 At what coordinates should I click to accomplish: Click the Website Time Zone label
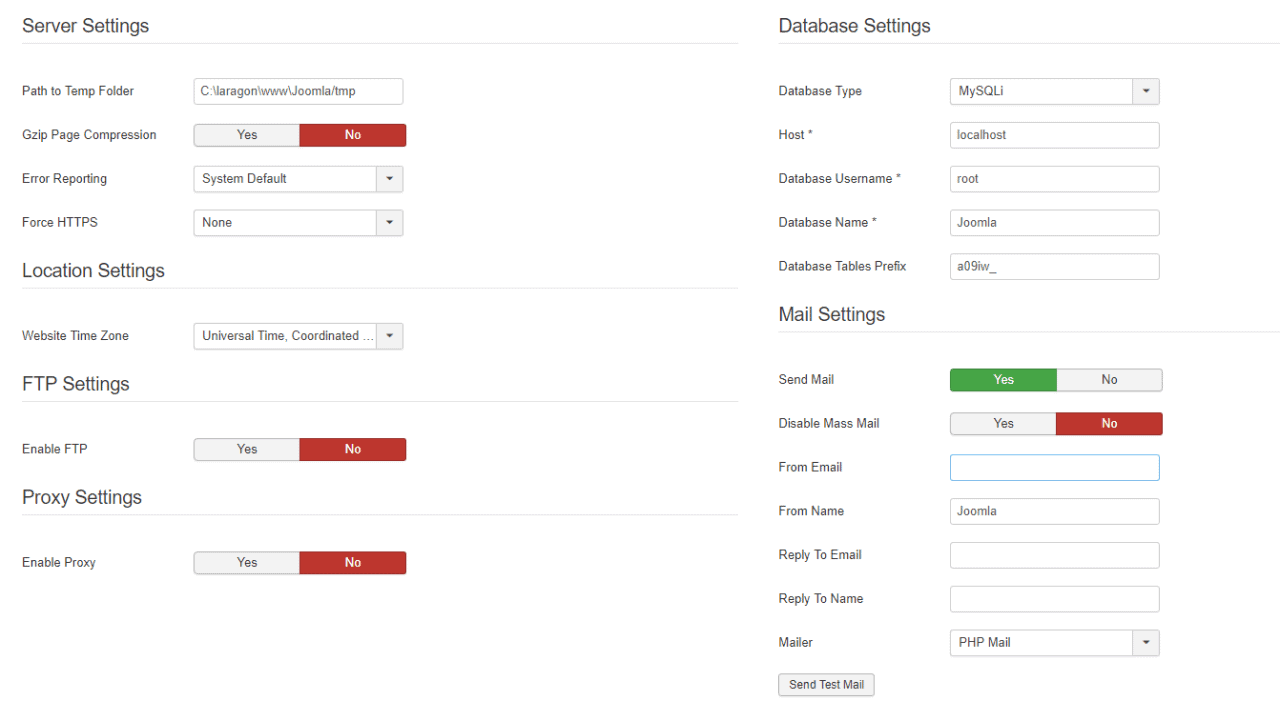(75, 336)
